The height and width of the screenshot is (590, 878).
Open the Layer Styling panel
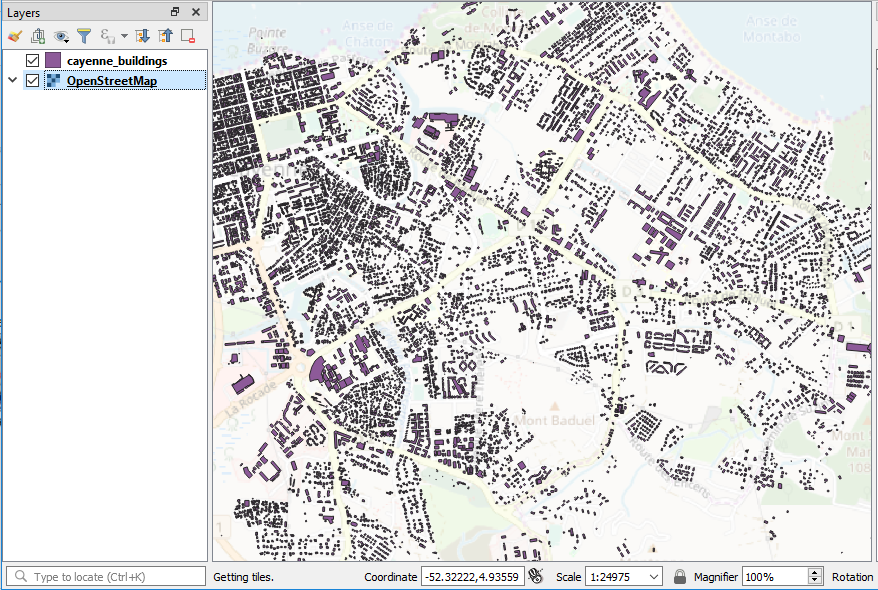[x=14, y=35]
